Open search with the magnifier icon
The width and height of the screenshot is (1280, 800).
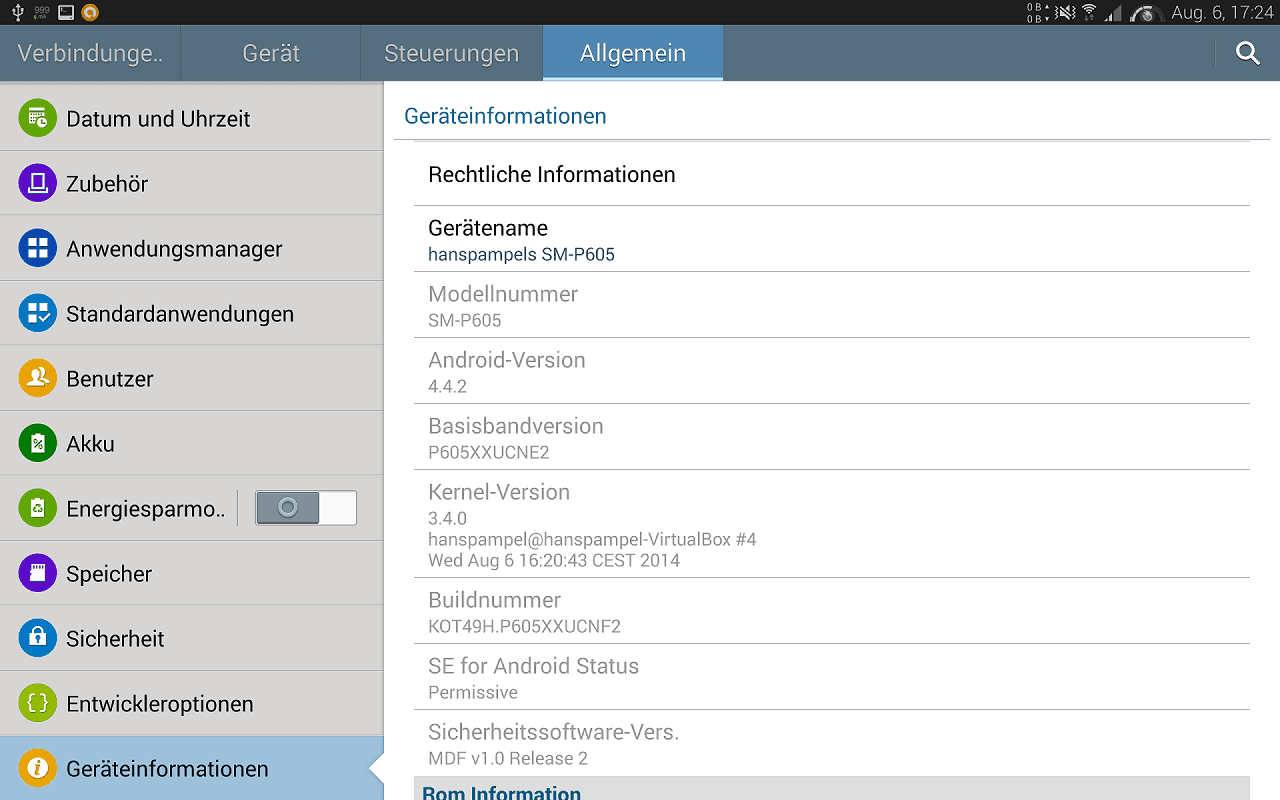pyautogui.click(x=1248, y=53)
